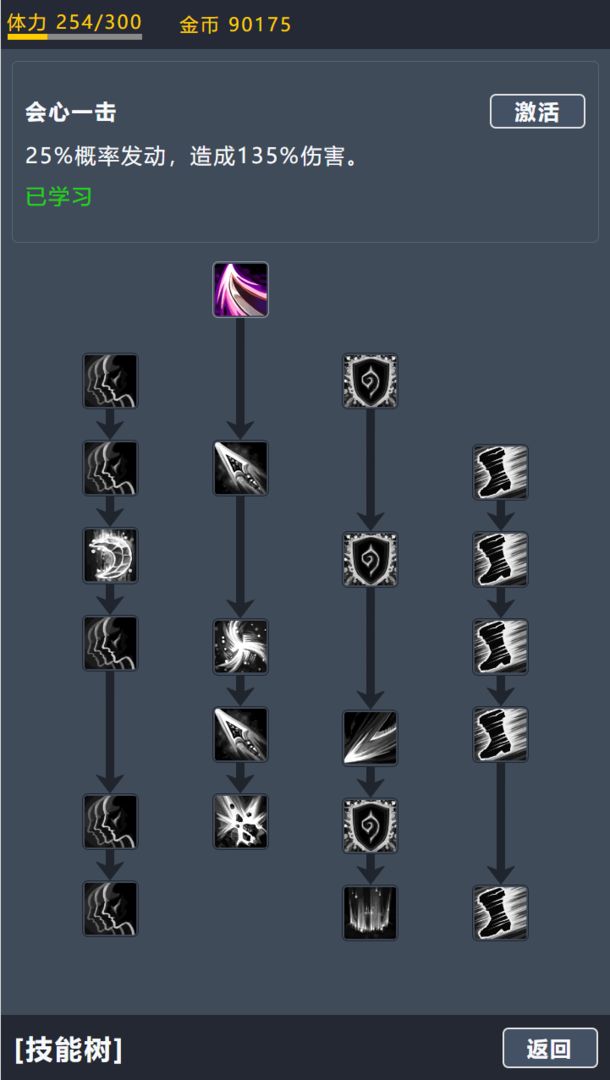Select the middle shield skill icon

click(370, 559)
